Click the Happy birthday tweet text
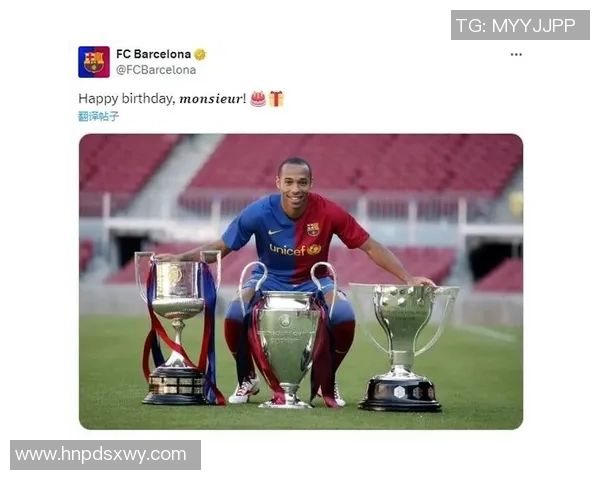 (162, 99)
